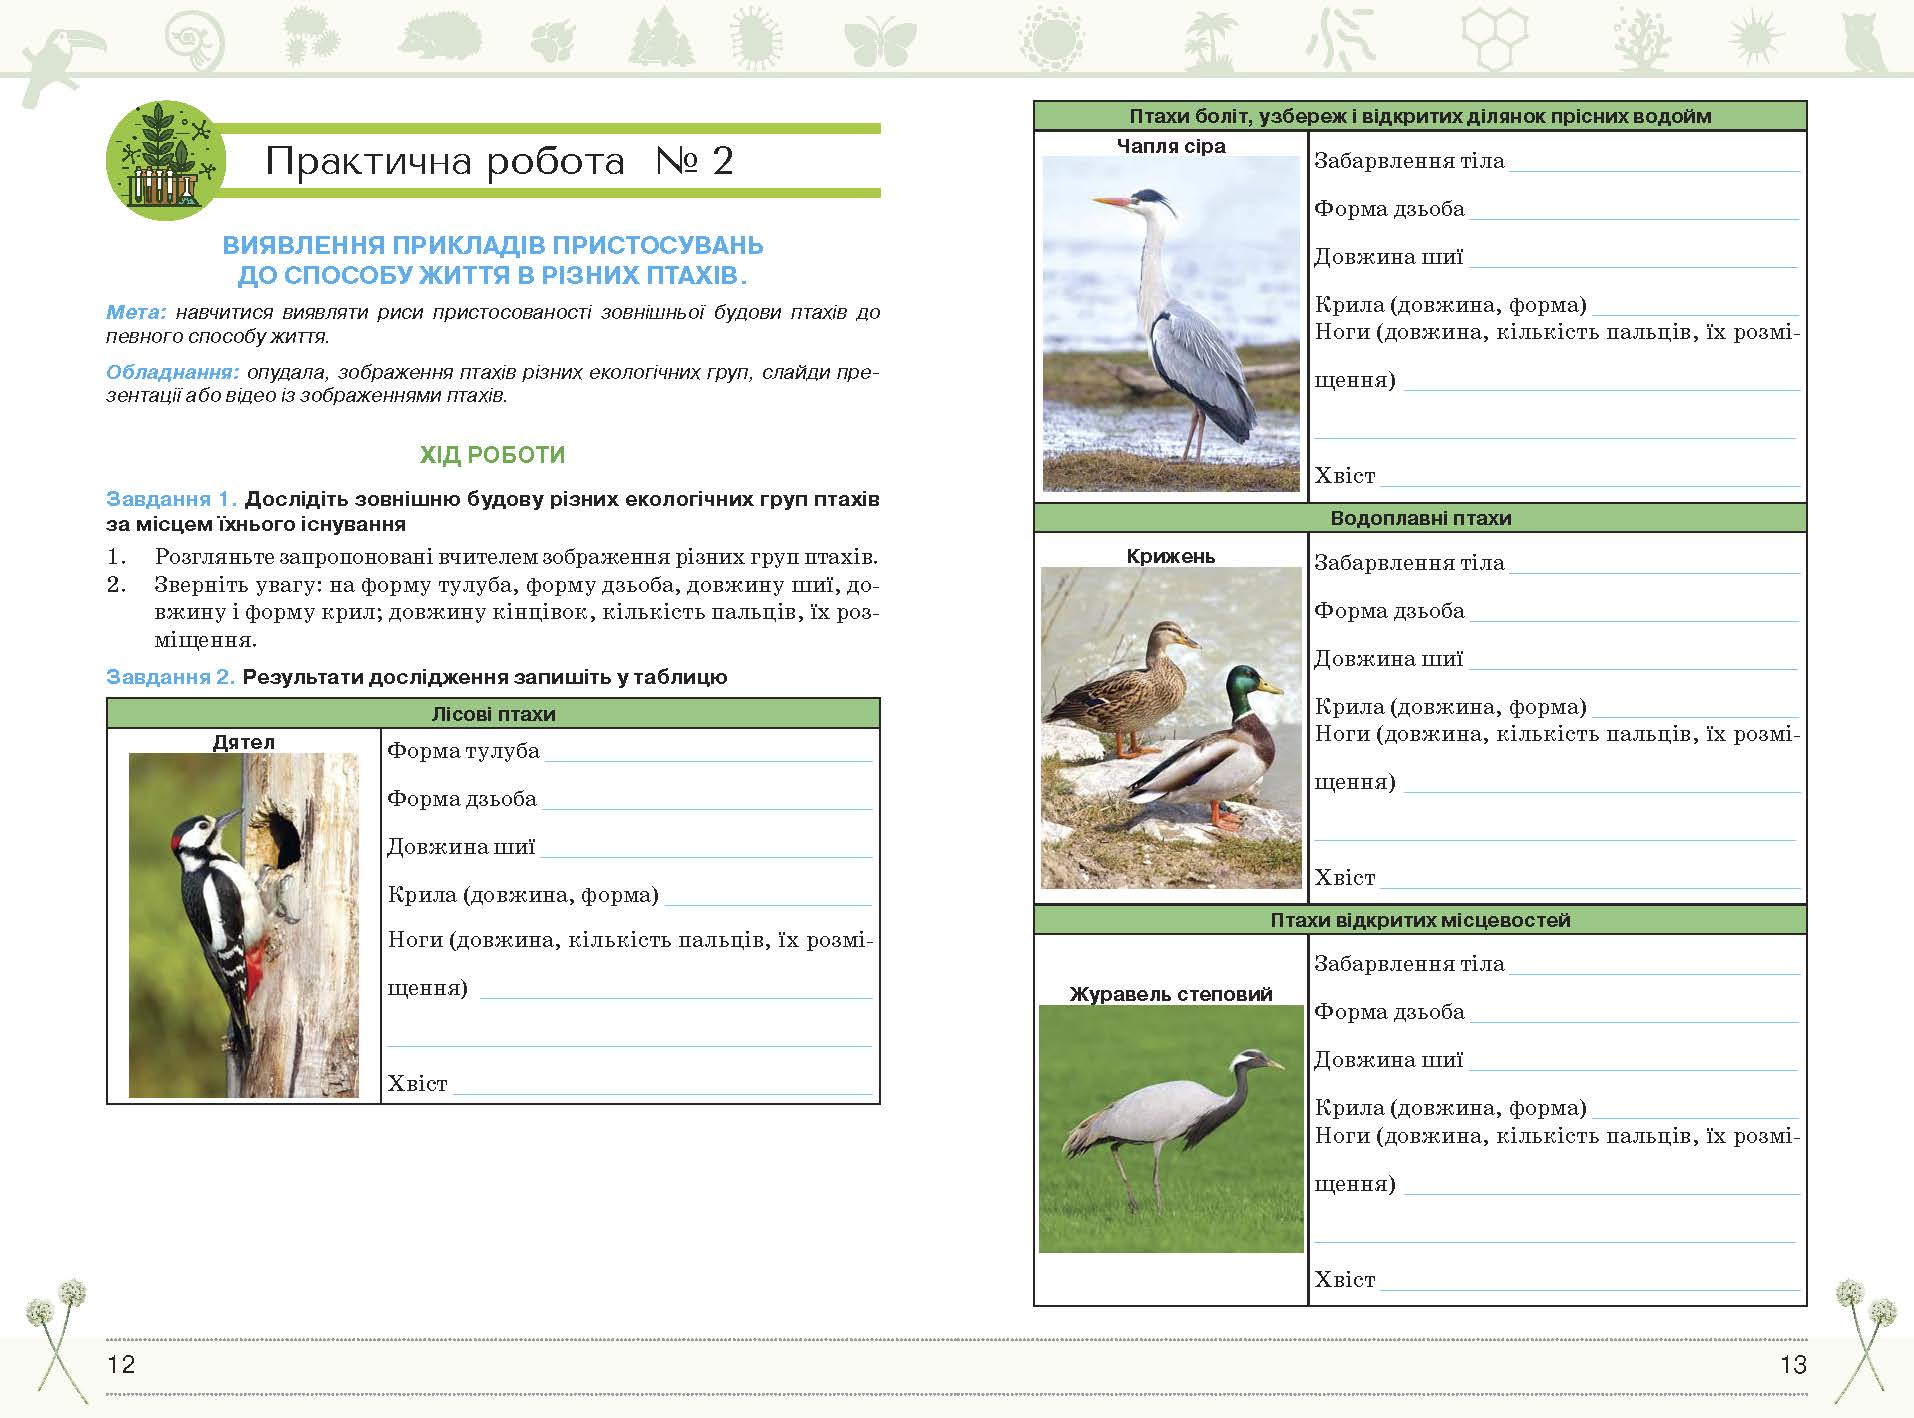Screen dimensions: 1914x1418
Task: Open the grey heron photo under Чапля сіра
Action: click(1171, 324)
